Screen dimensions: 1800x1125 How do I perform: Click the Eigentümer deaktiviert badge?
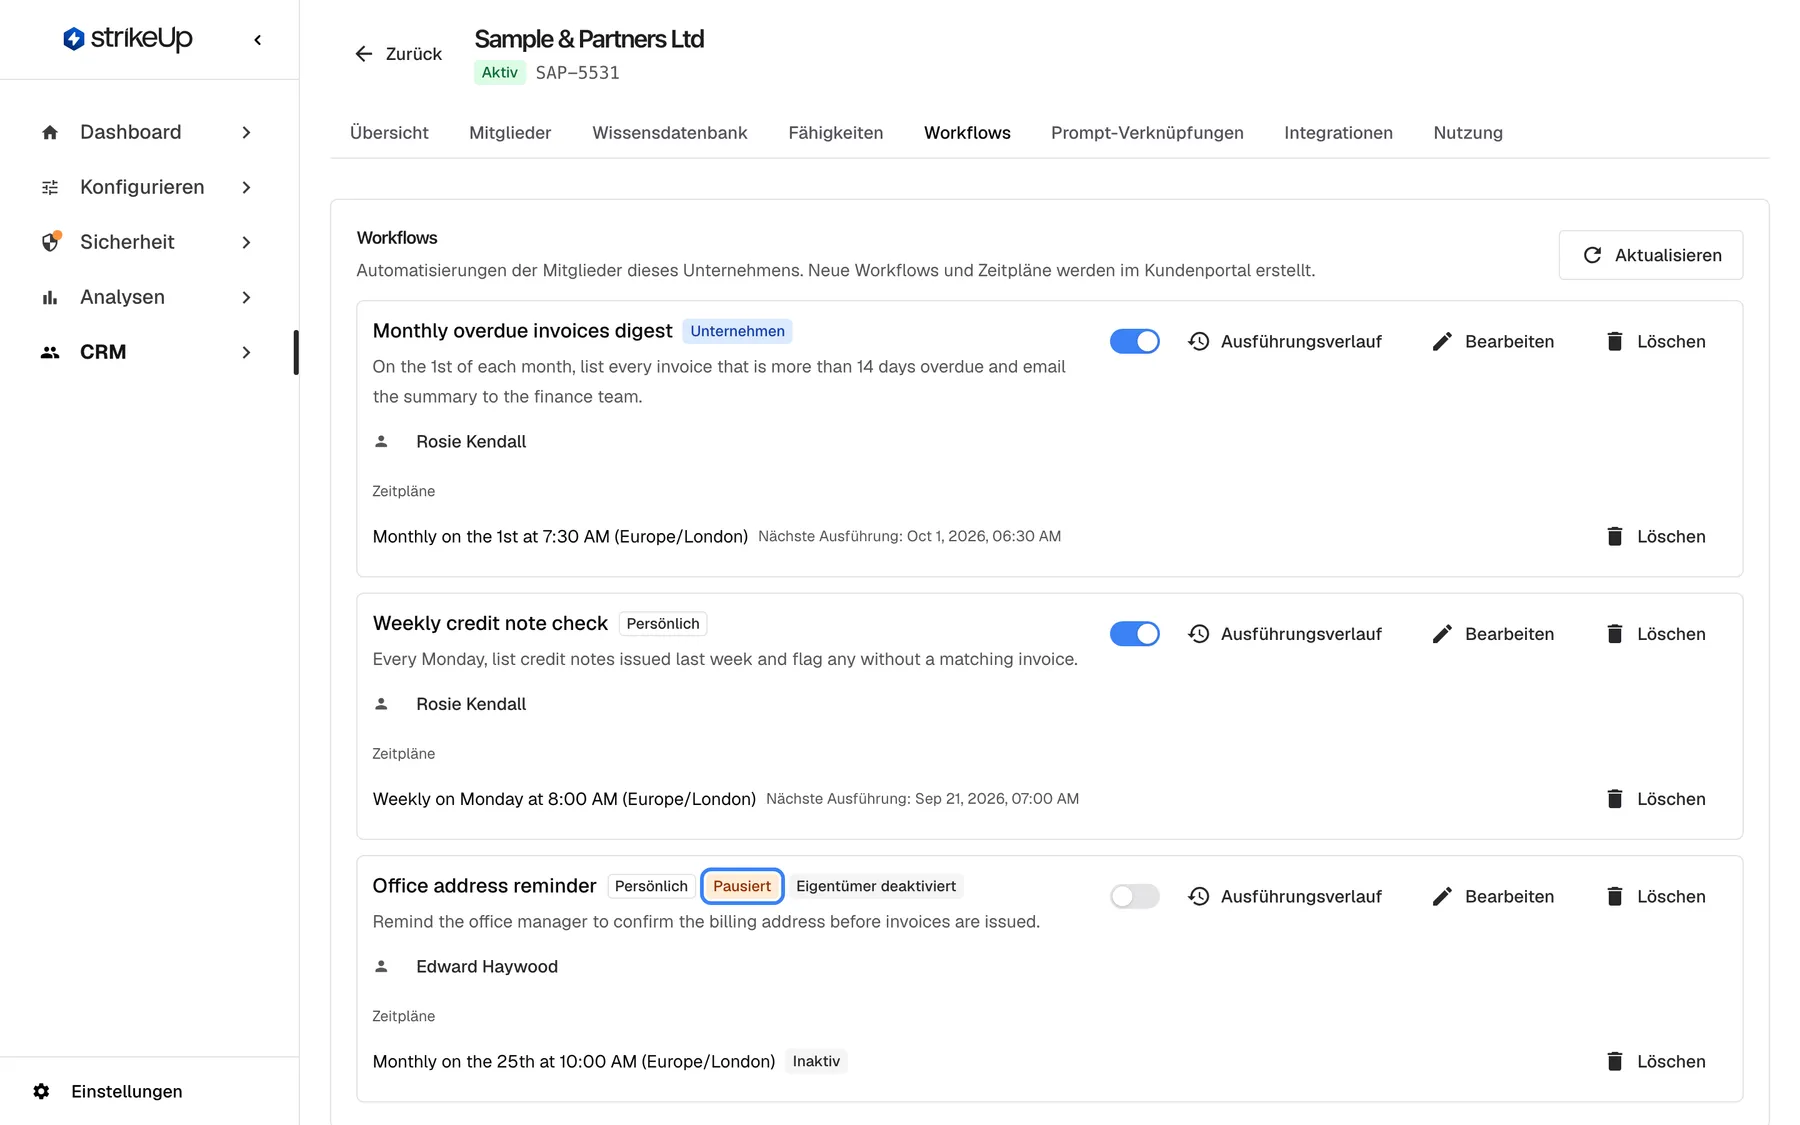pos(876,886)
